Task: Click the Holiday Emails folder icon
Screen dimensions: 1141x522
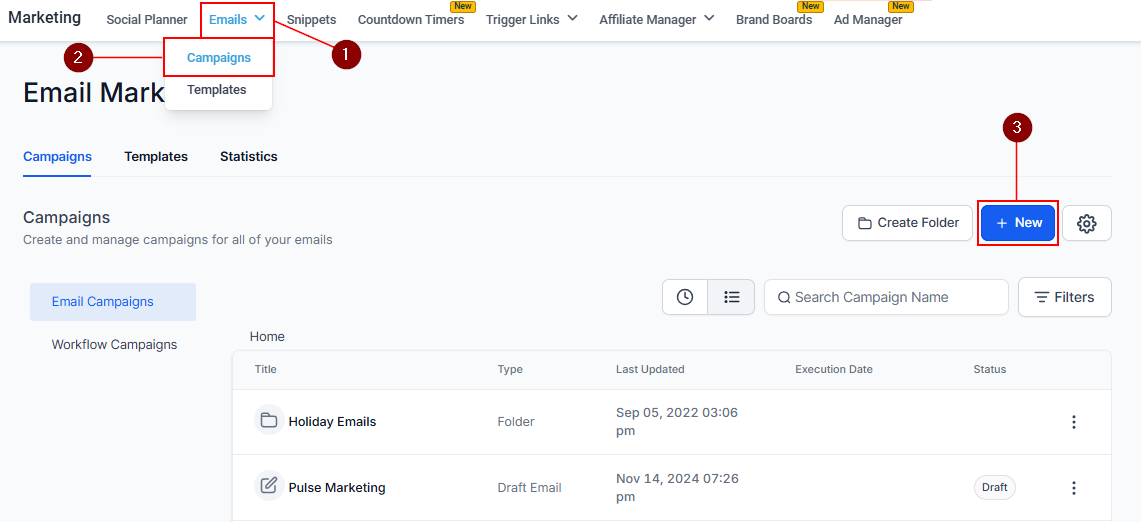Action: [269, 420]
